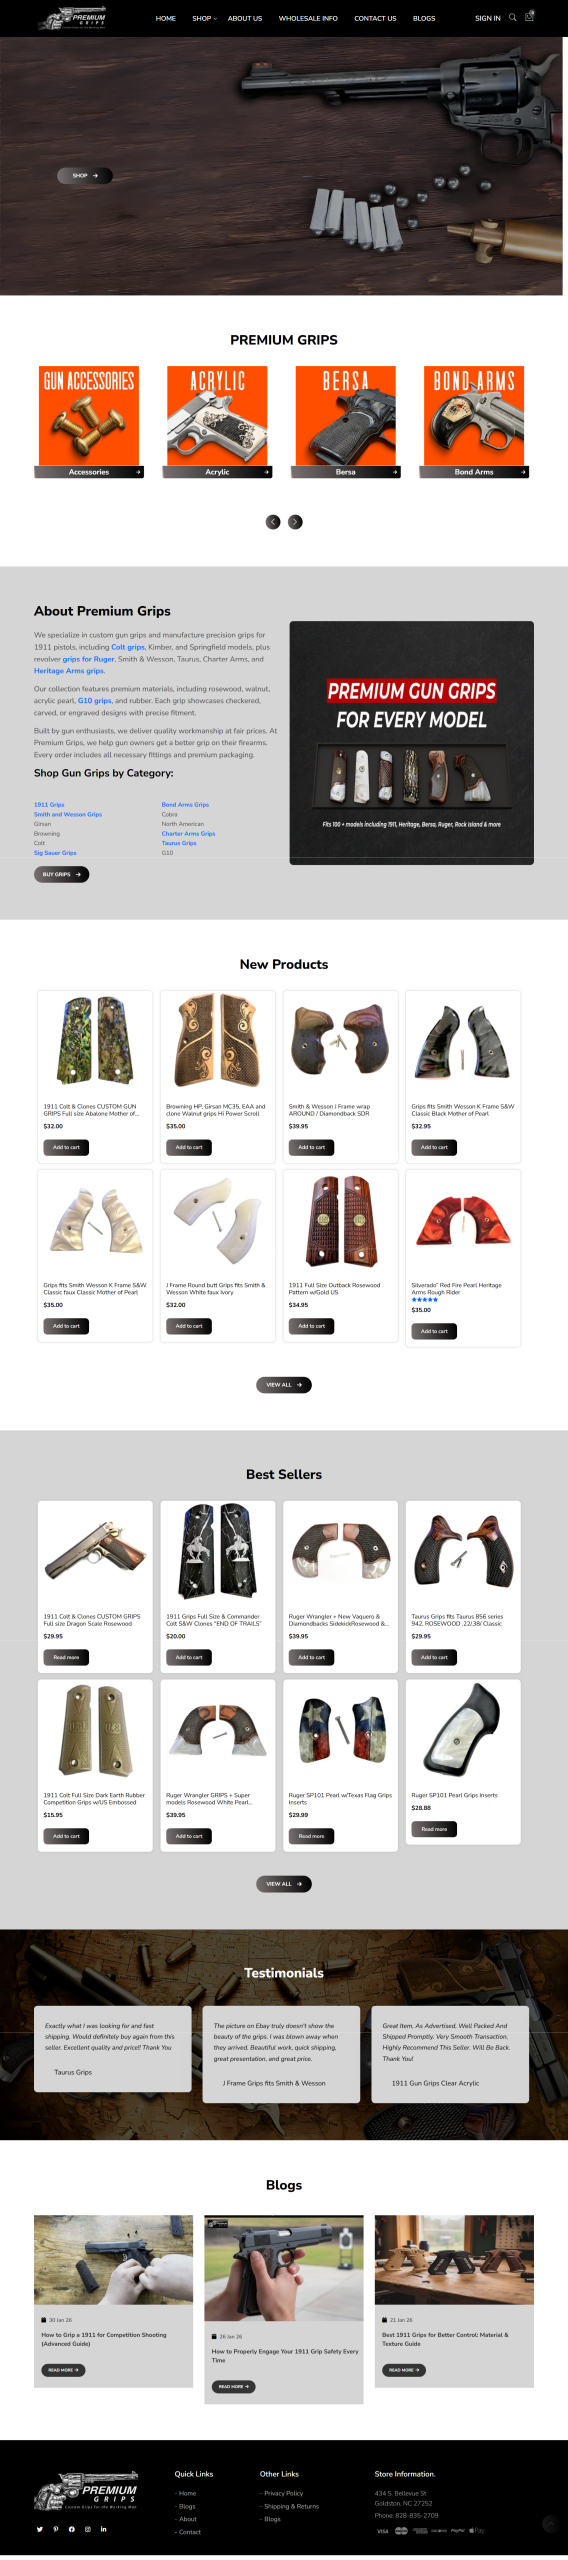Open the Wholesale Info menu item
Image resolution: width=568 pixels, height=2560 pixels.
pos(308,18)
